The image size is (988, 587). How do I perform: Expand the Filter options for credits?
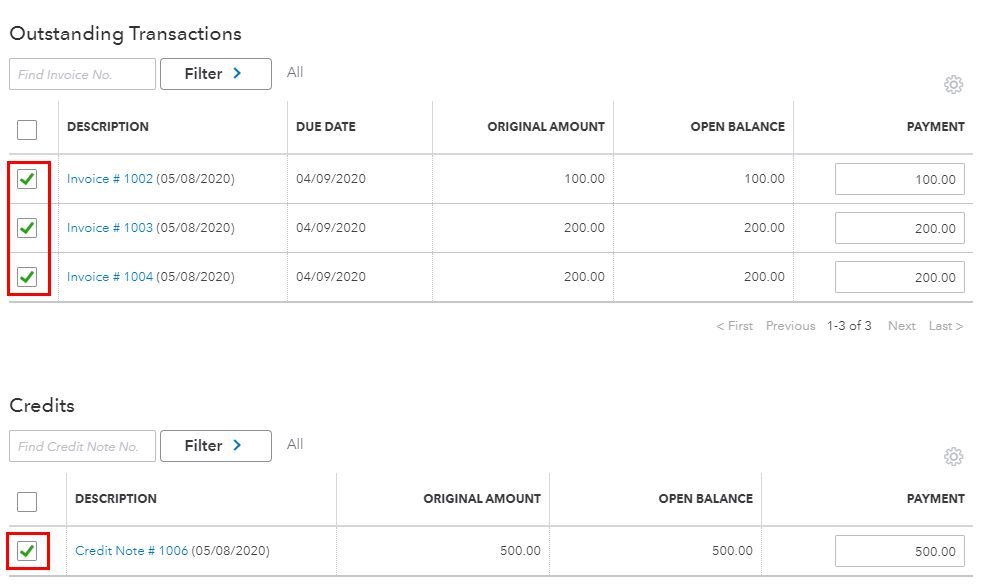215,446
